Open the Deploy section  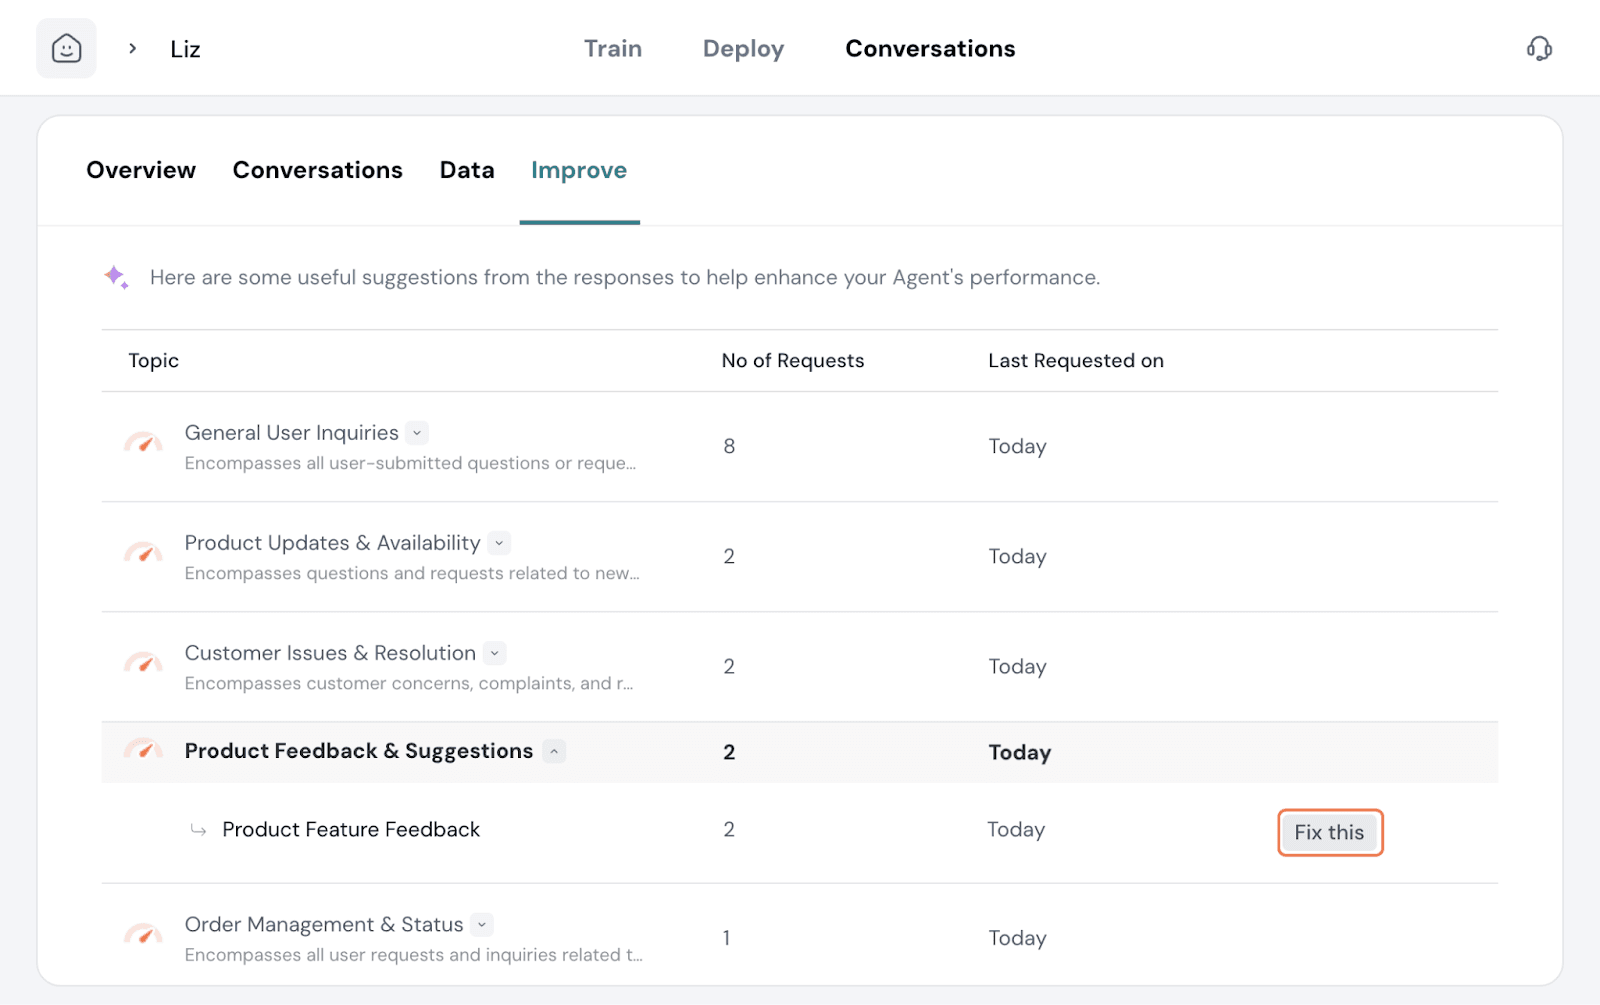[x=743, y=49]
